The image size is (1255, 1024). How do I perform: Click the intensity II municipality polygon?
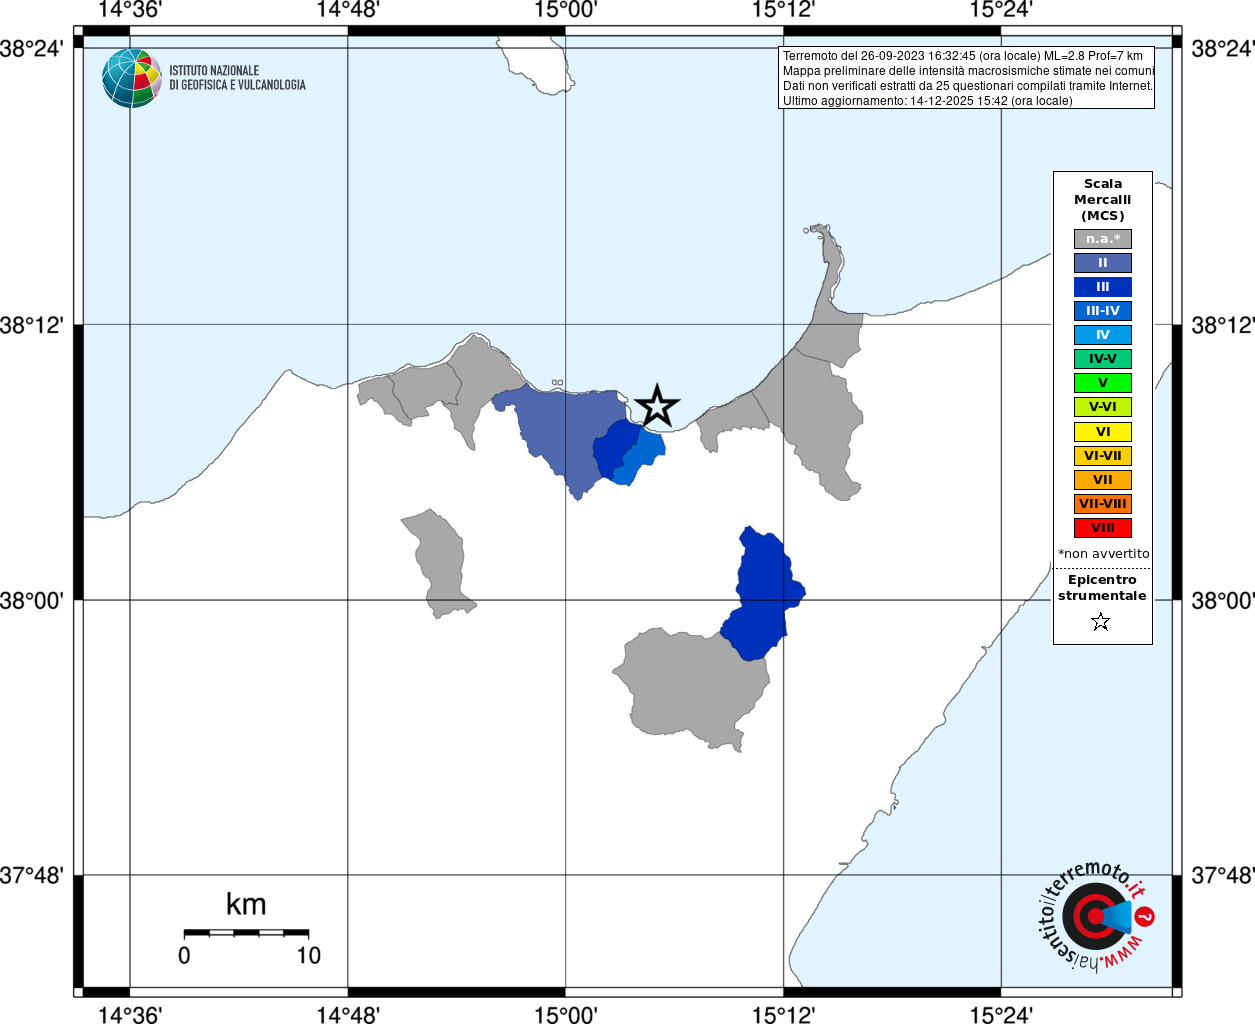[x=560, y=430]
